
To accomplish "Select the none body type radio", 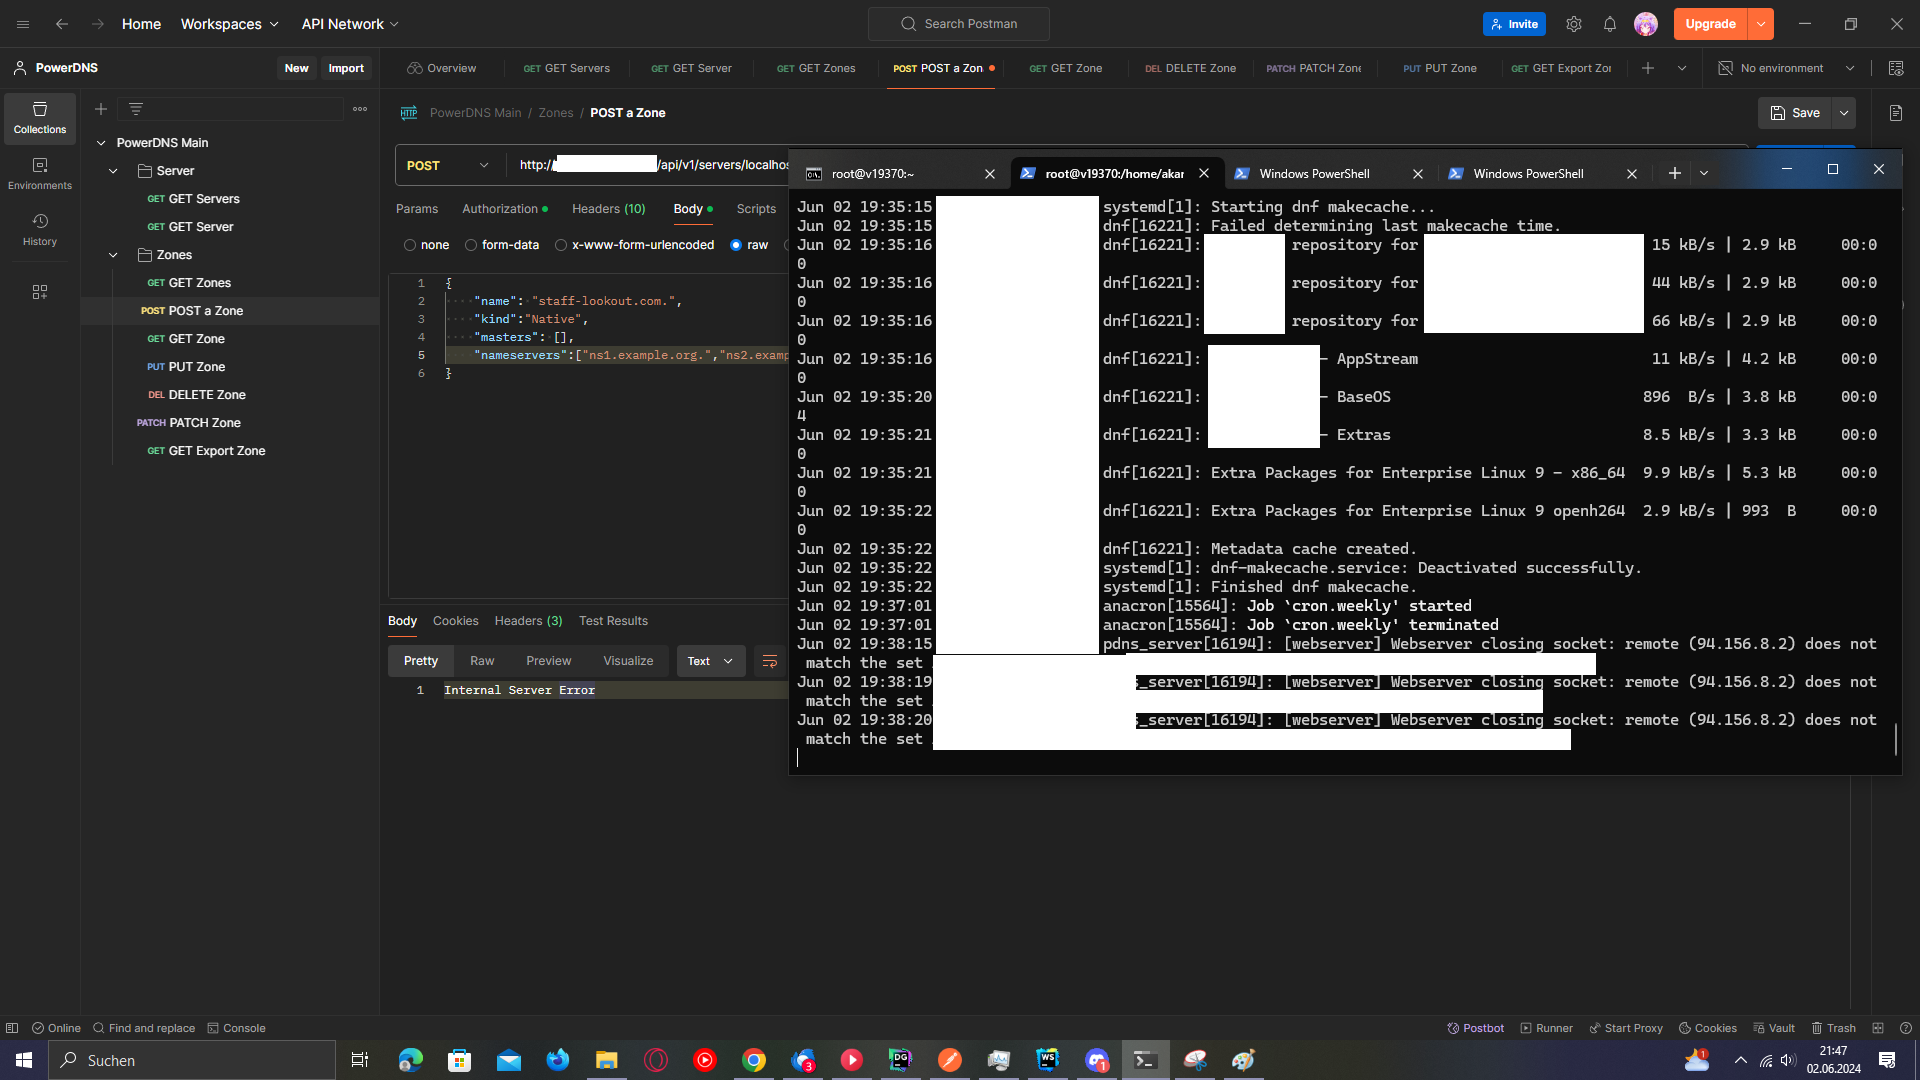I will point(410,245).
